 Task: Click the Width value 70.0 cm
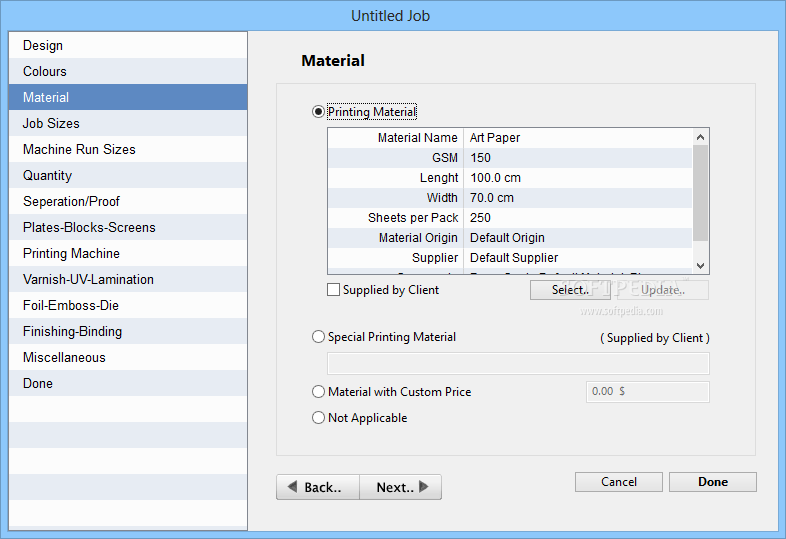[x=578, y=198]
